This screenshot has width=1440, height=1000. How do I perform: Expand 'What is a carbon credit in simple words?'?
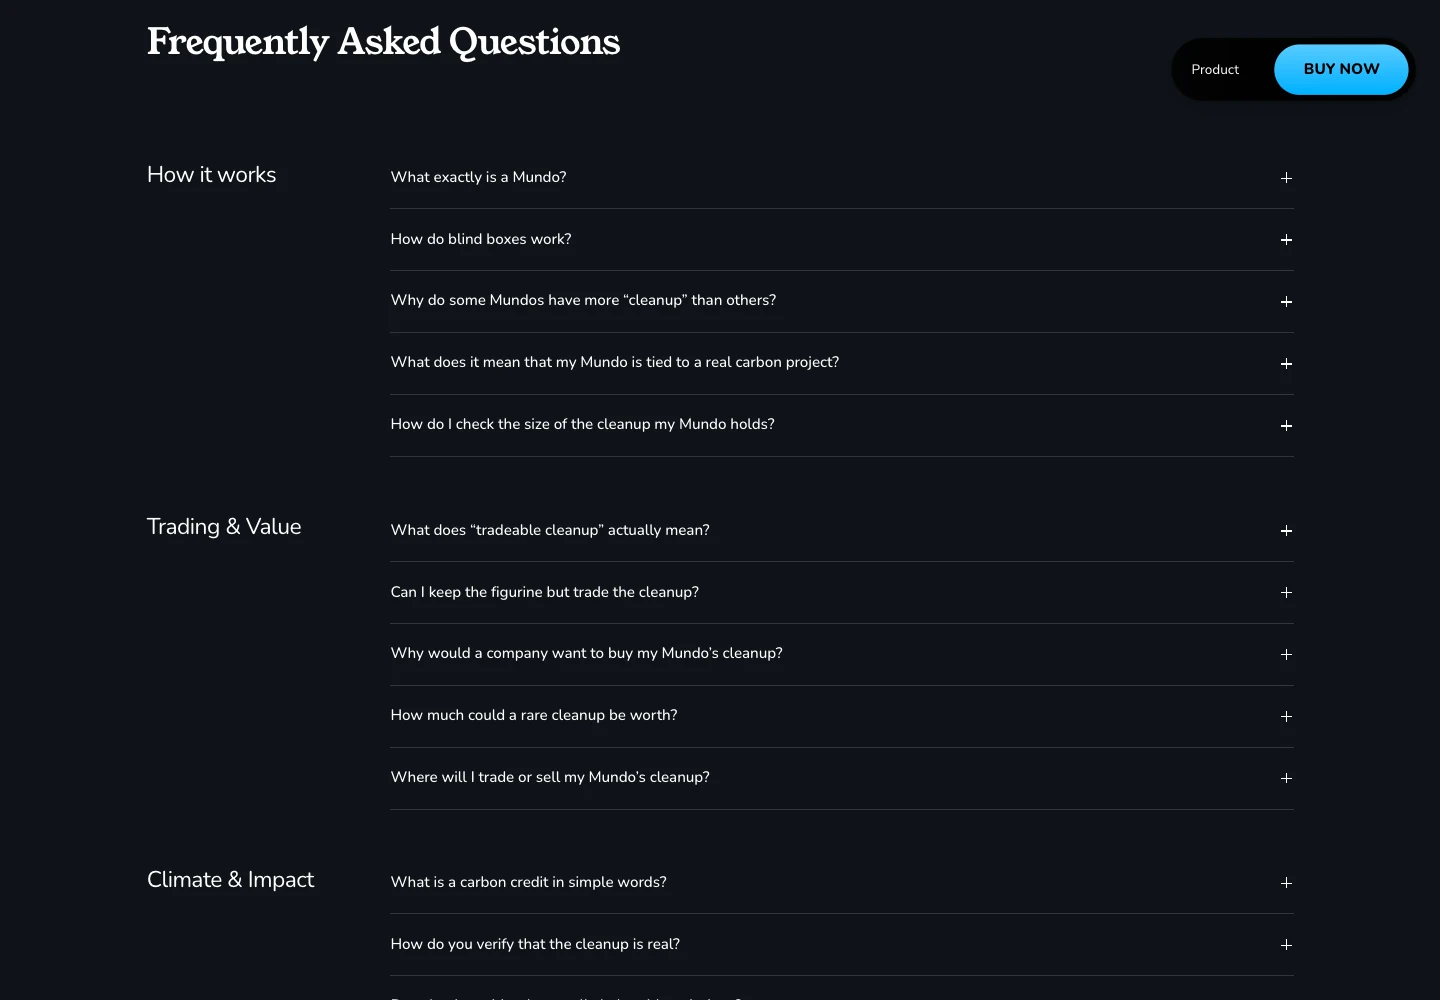point(842,882)
